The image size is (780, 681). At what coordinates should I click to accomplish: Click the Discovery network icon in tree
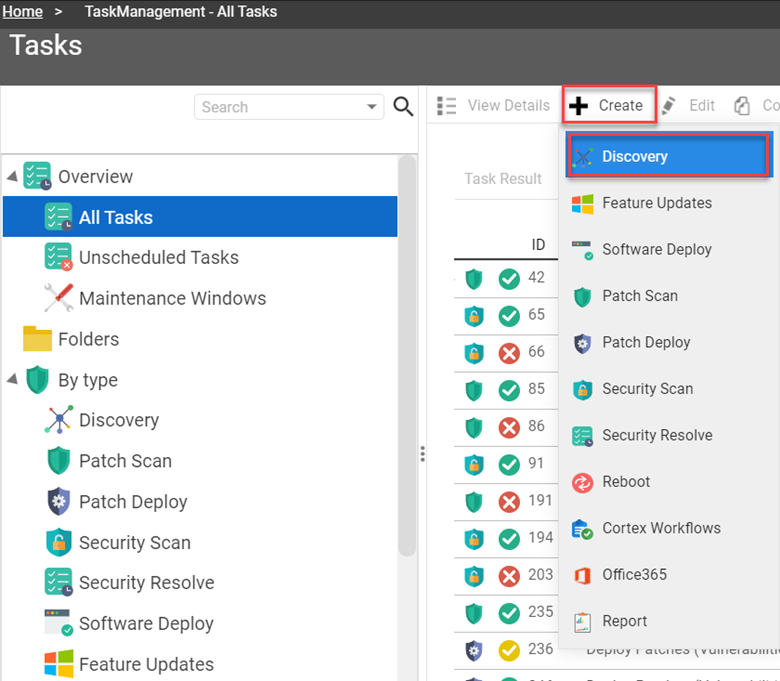tap(59, 420)
